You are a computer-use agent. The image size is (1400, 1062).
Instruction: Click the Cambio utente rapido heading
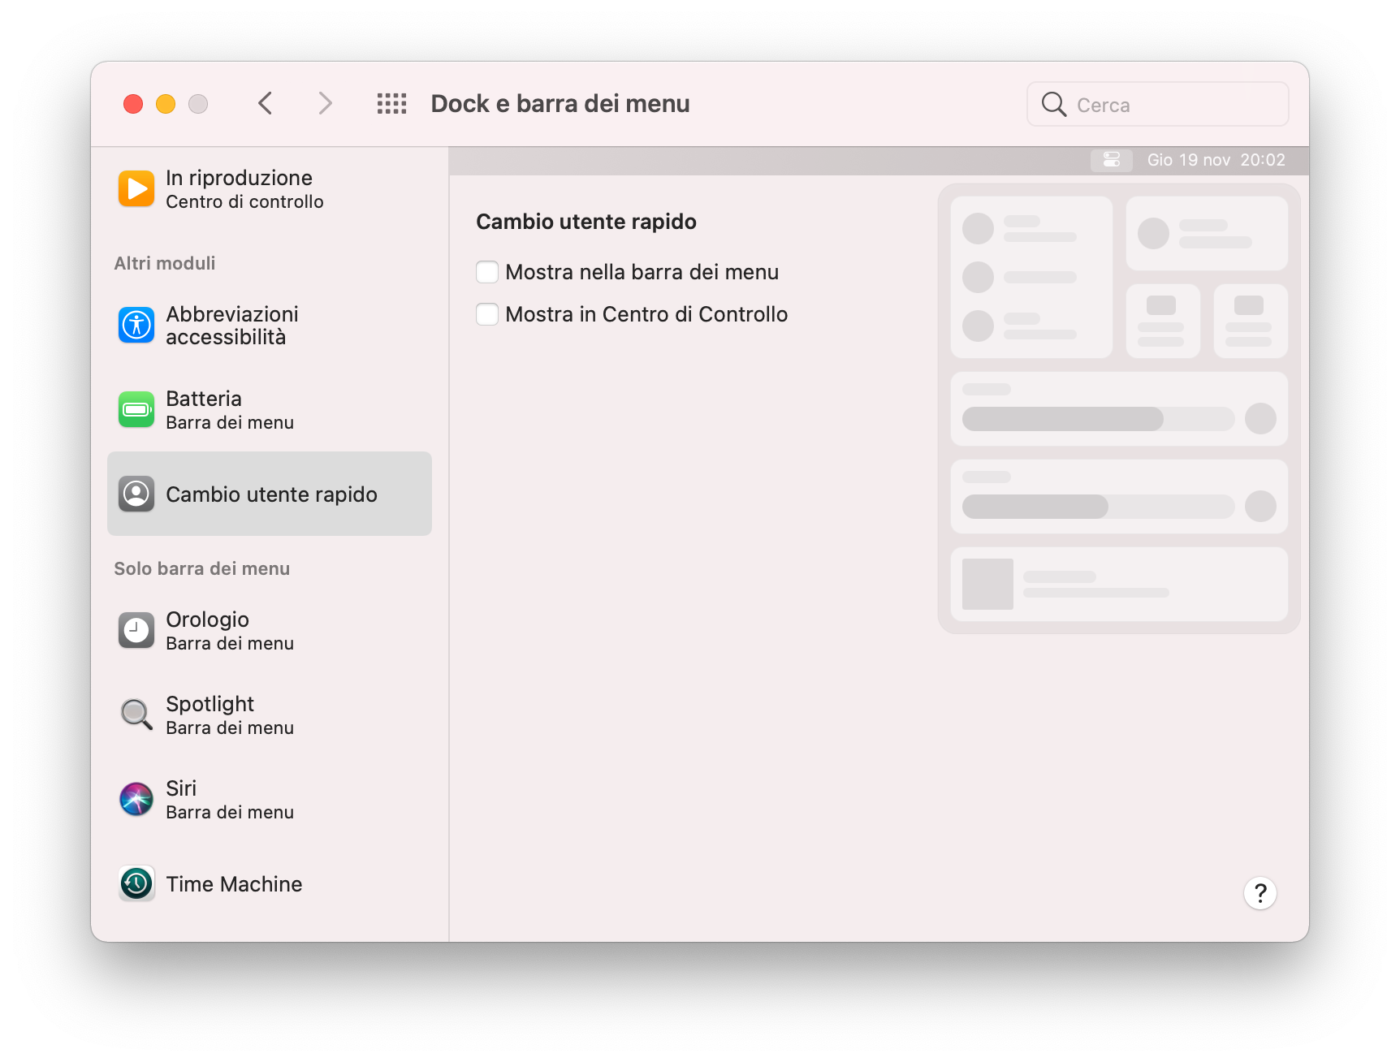586,222
